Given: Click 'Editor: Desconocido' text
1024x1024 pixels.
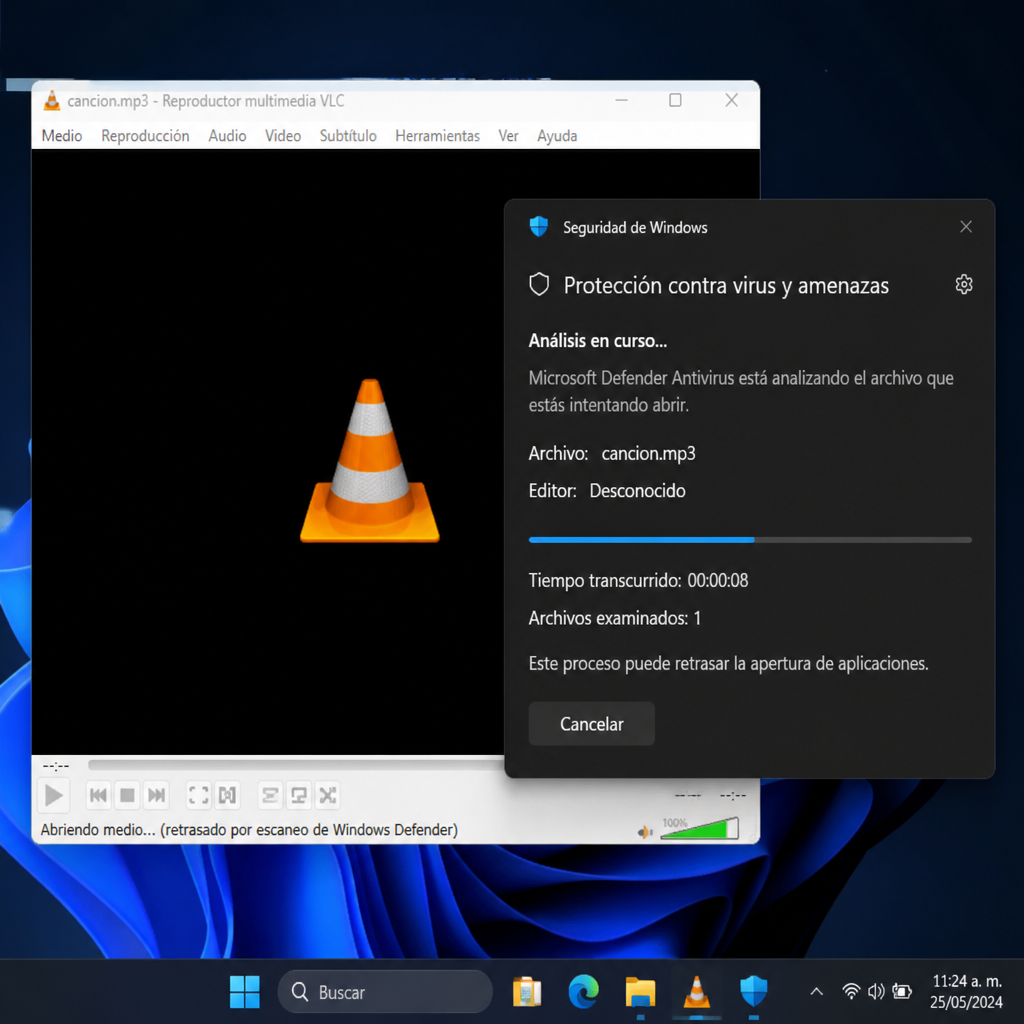Looking at the screenshot, I should [607, 490].
